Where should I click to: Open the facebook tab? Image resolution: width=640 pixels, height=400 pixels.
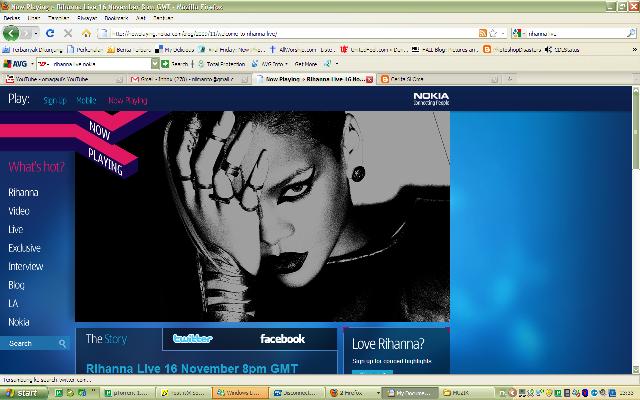282,339
